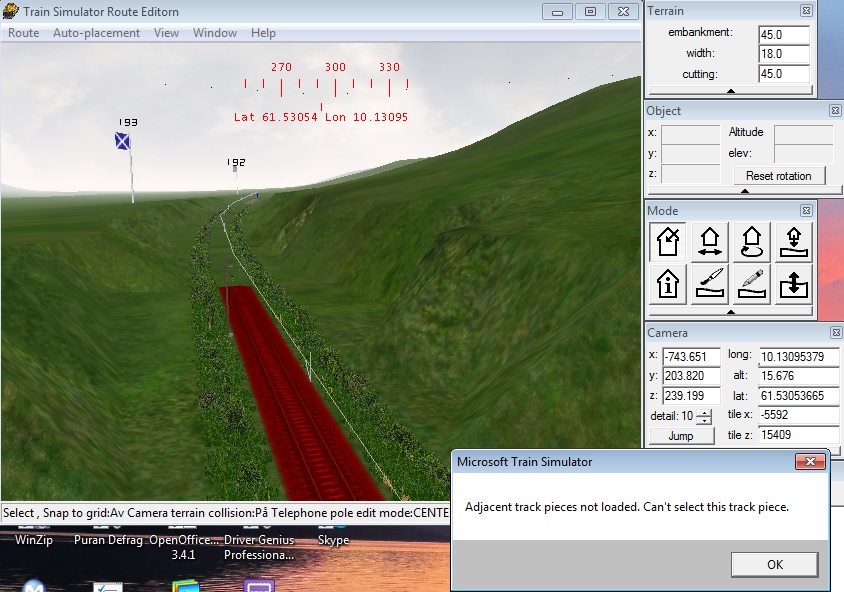Select the terrain pencil mode

coord(751,284)
